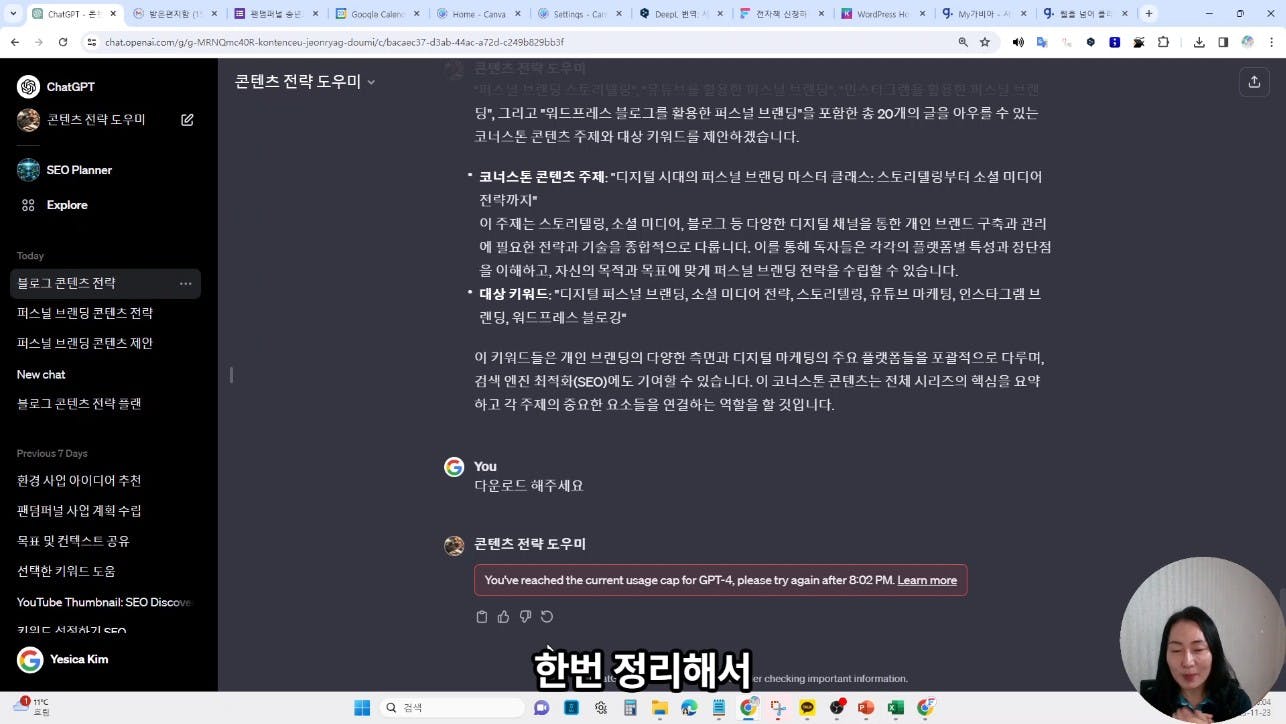Click the thumbs up icon
This screenshot has height=724, width=1286.
point(503,617)
